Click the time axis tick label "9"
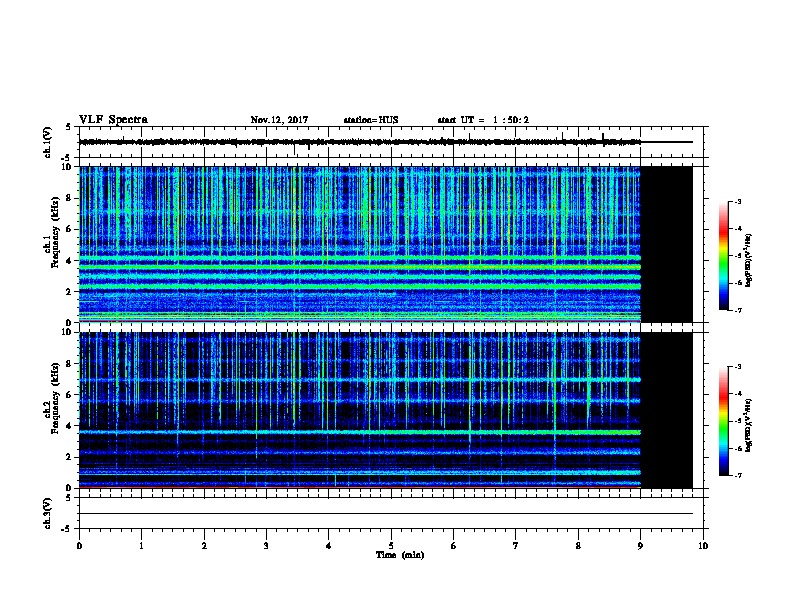The width and height of the screenshot is (792, 612). point(640,545)
